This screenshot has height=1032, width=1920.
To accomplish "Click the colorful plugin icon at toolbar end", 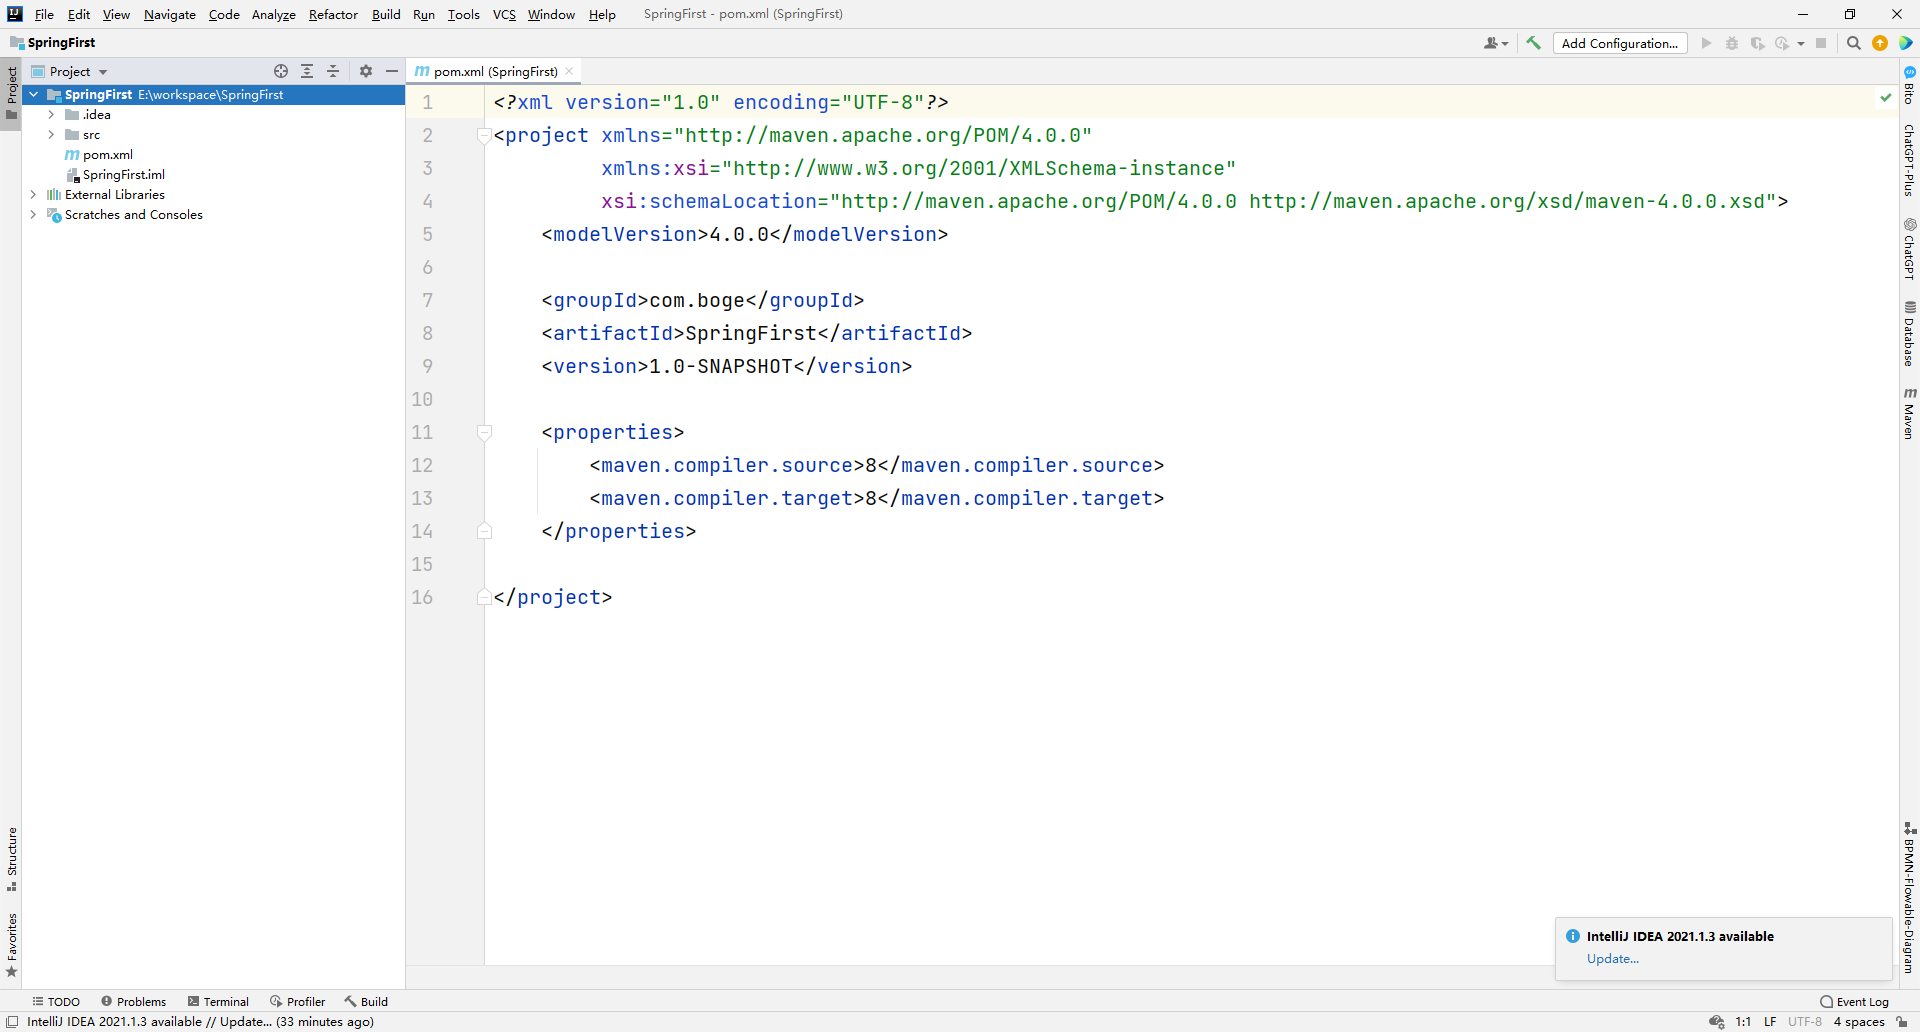I will [1906, 43].
